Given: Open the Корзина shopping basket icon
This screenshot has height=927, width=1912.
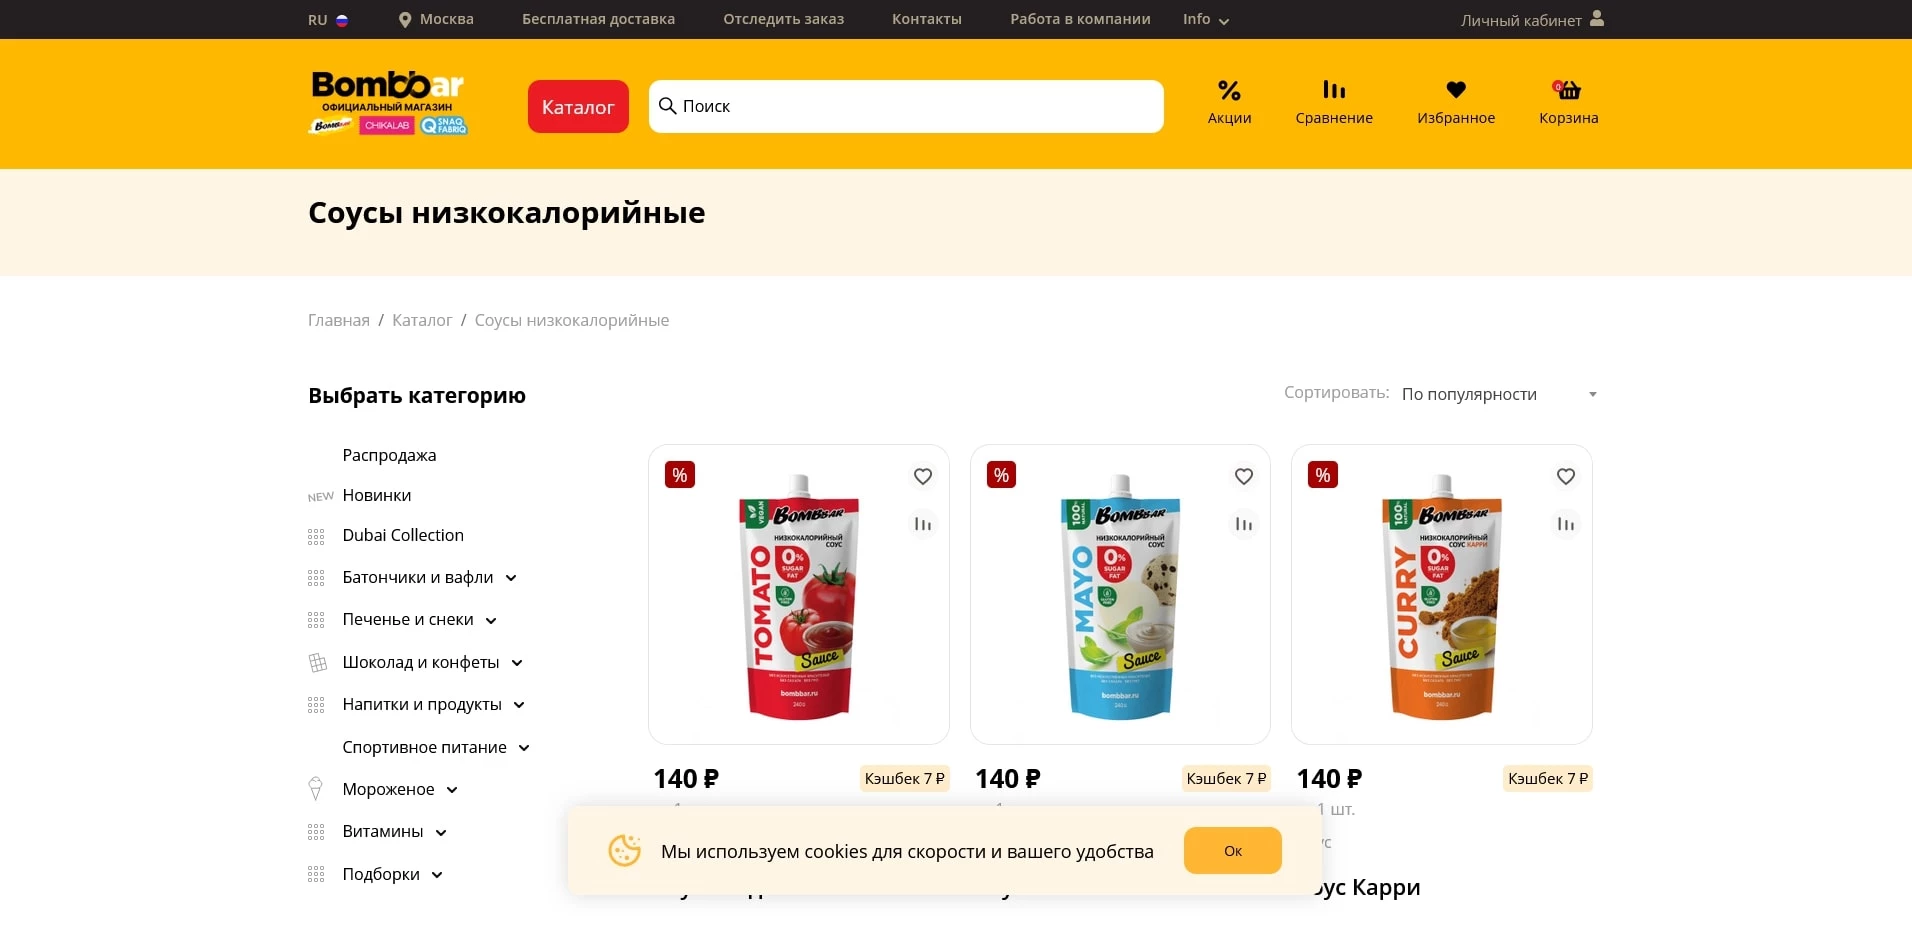Looking at the screenshot, I should click(x=1568, y=90).
